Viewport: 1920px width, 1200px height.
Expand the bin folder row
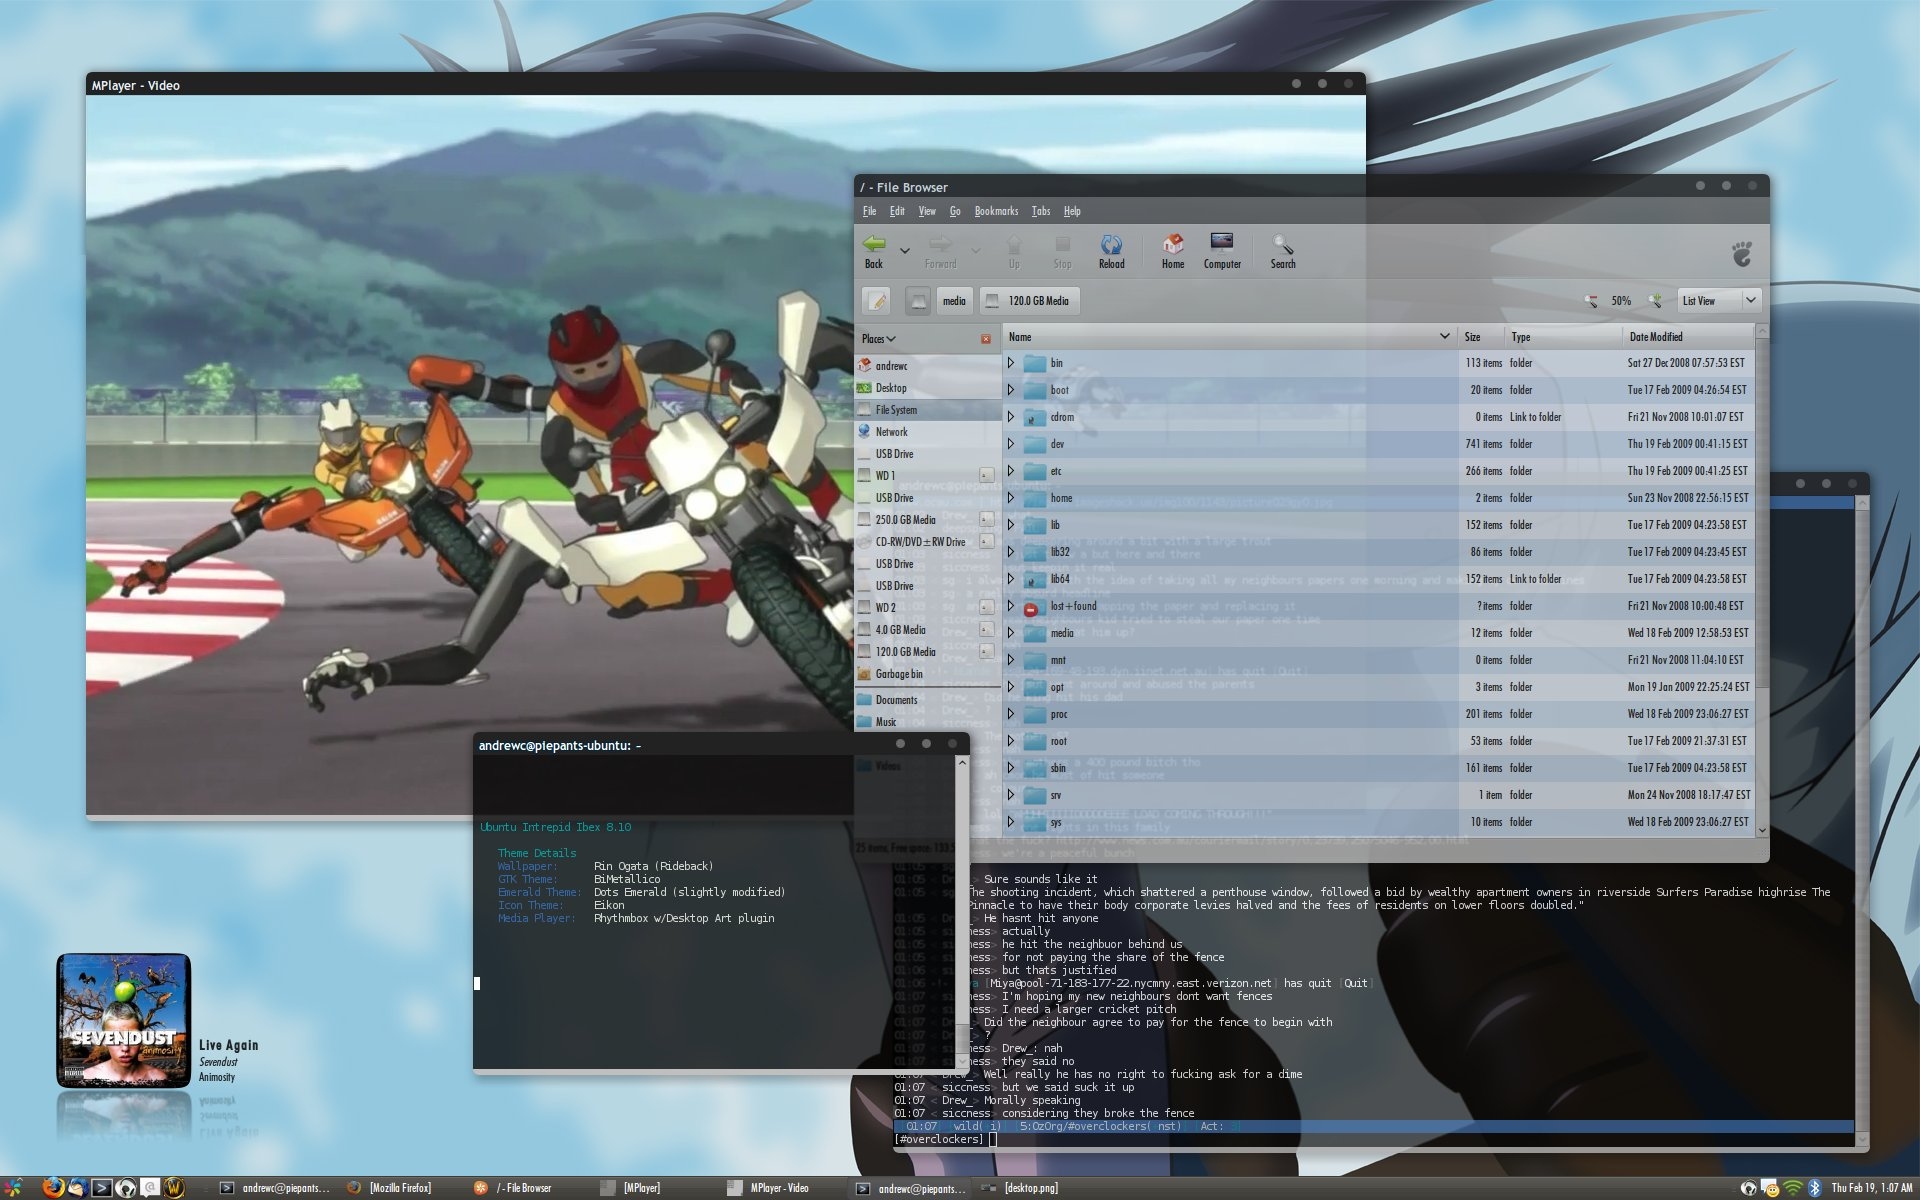[1011, 363]
